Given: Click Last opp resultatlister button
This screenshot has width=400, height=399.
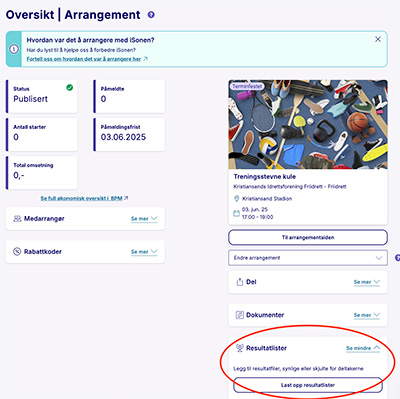Looking at the screenshot, I should 308,385.
